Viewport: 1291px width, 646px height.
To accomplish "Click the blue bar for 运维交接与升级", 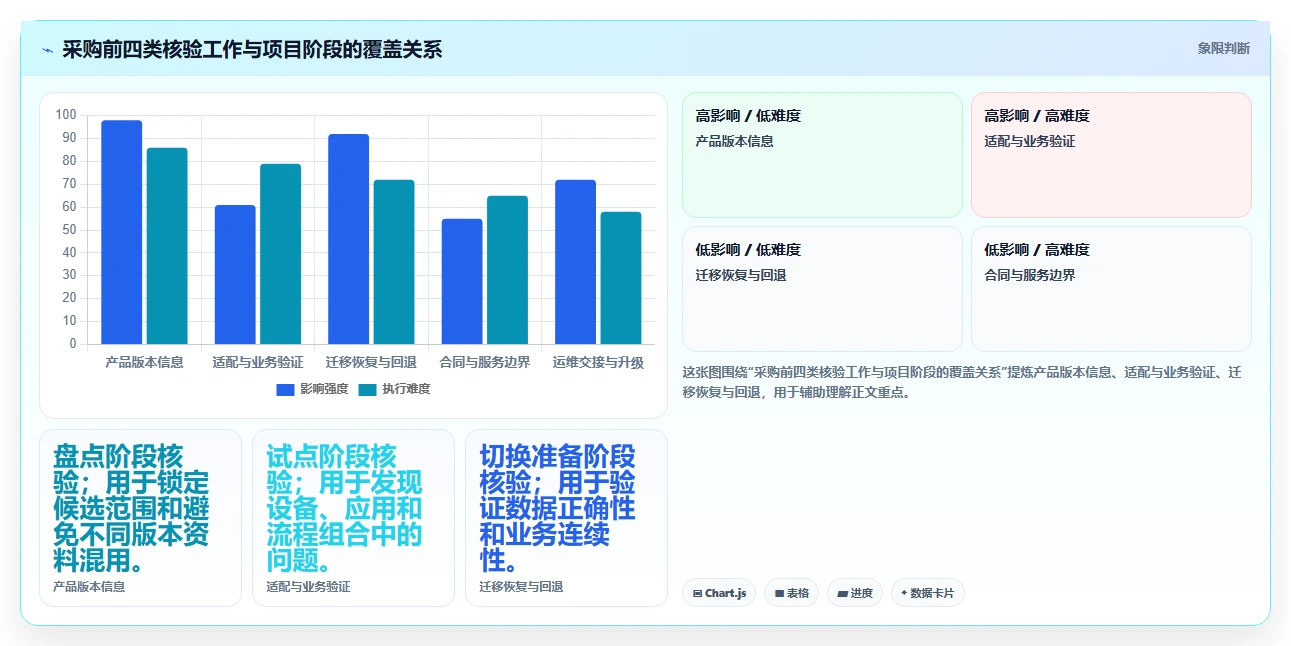I will point(575,262).
